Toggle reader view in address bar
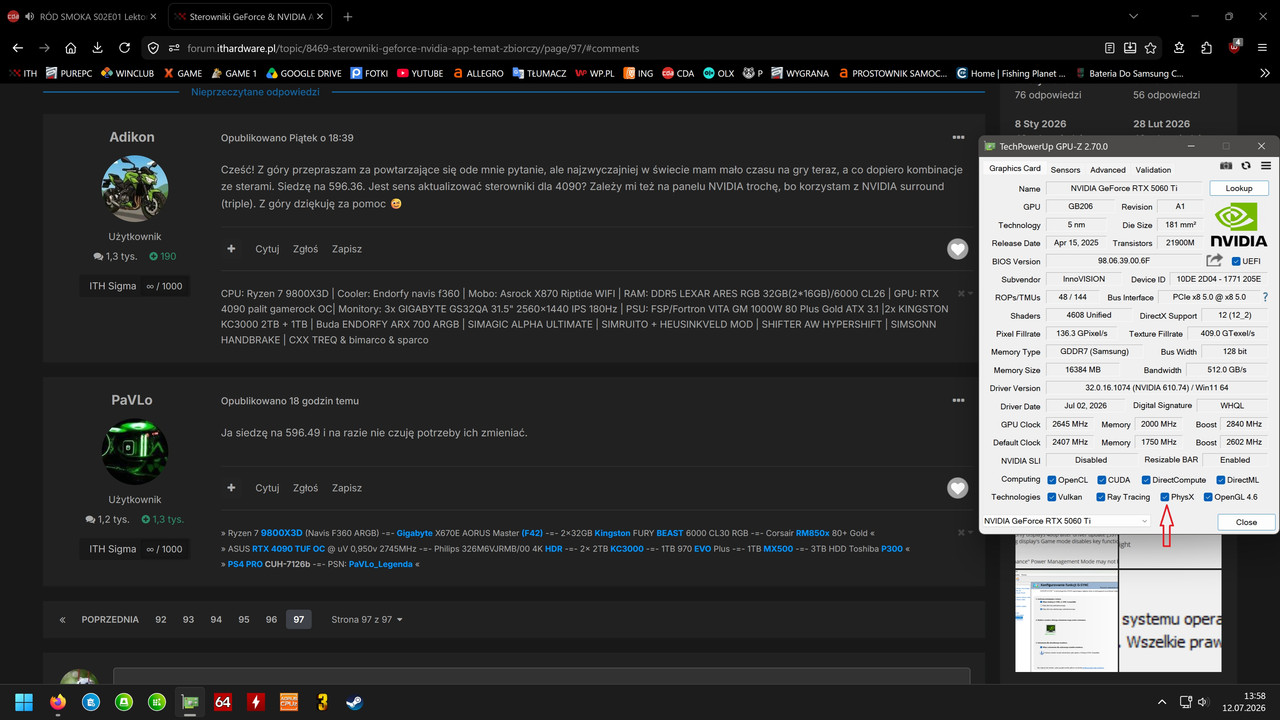The height and width of the screenshot is (720, 1280). coord(1110,48)
